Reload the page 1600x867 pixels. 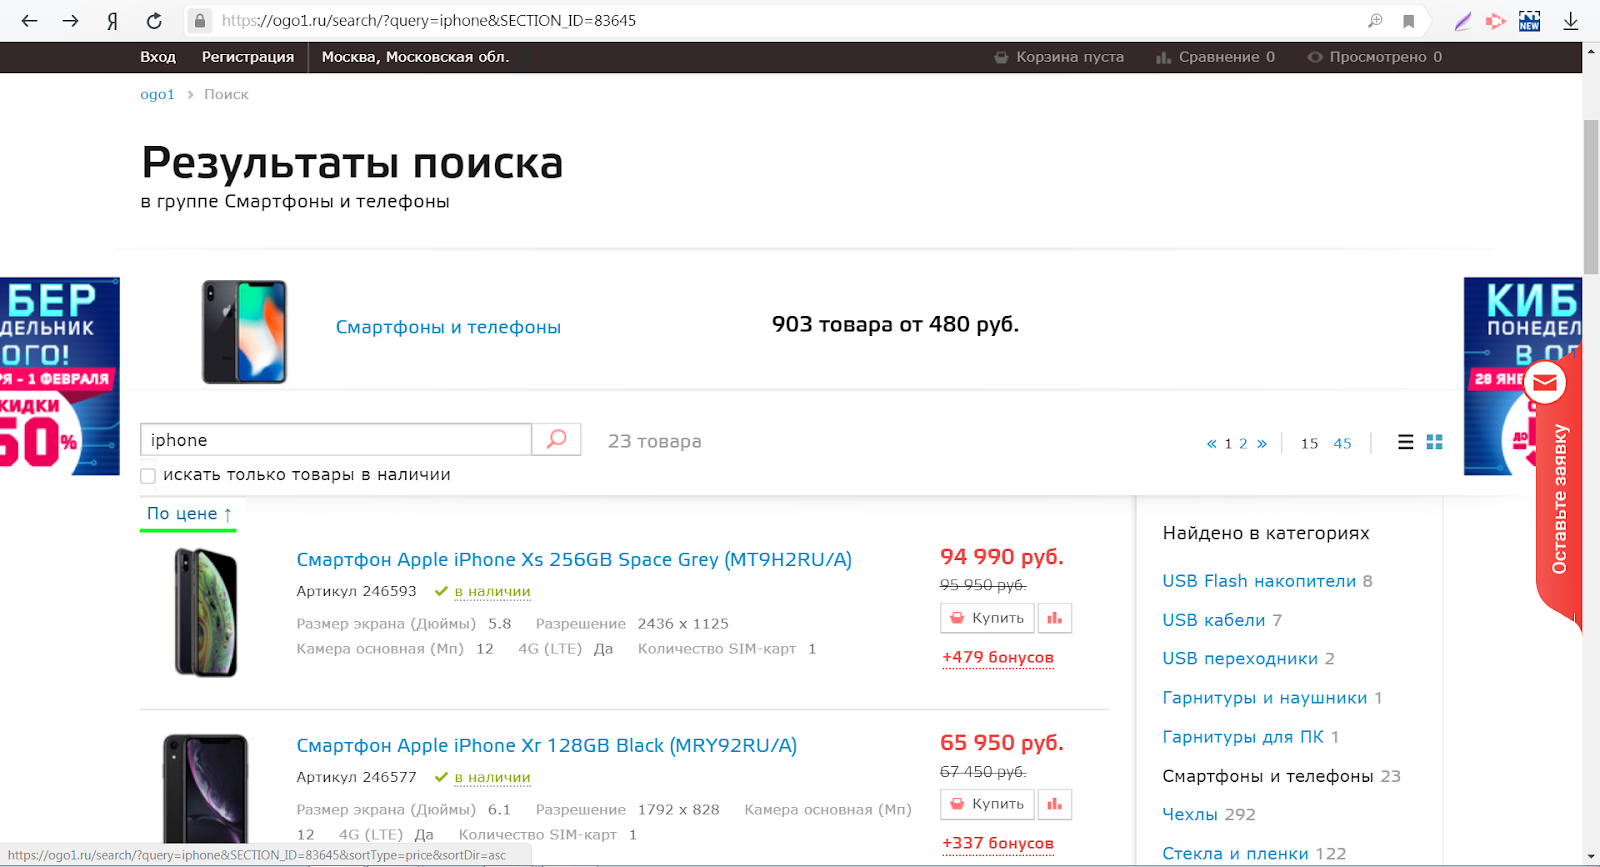pyautogui.click(x=154, y=20)
